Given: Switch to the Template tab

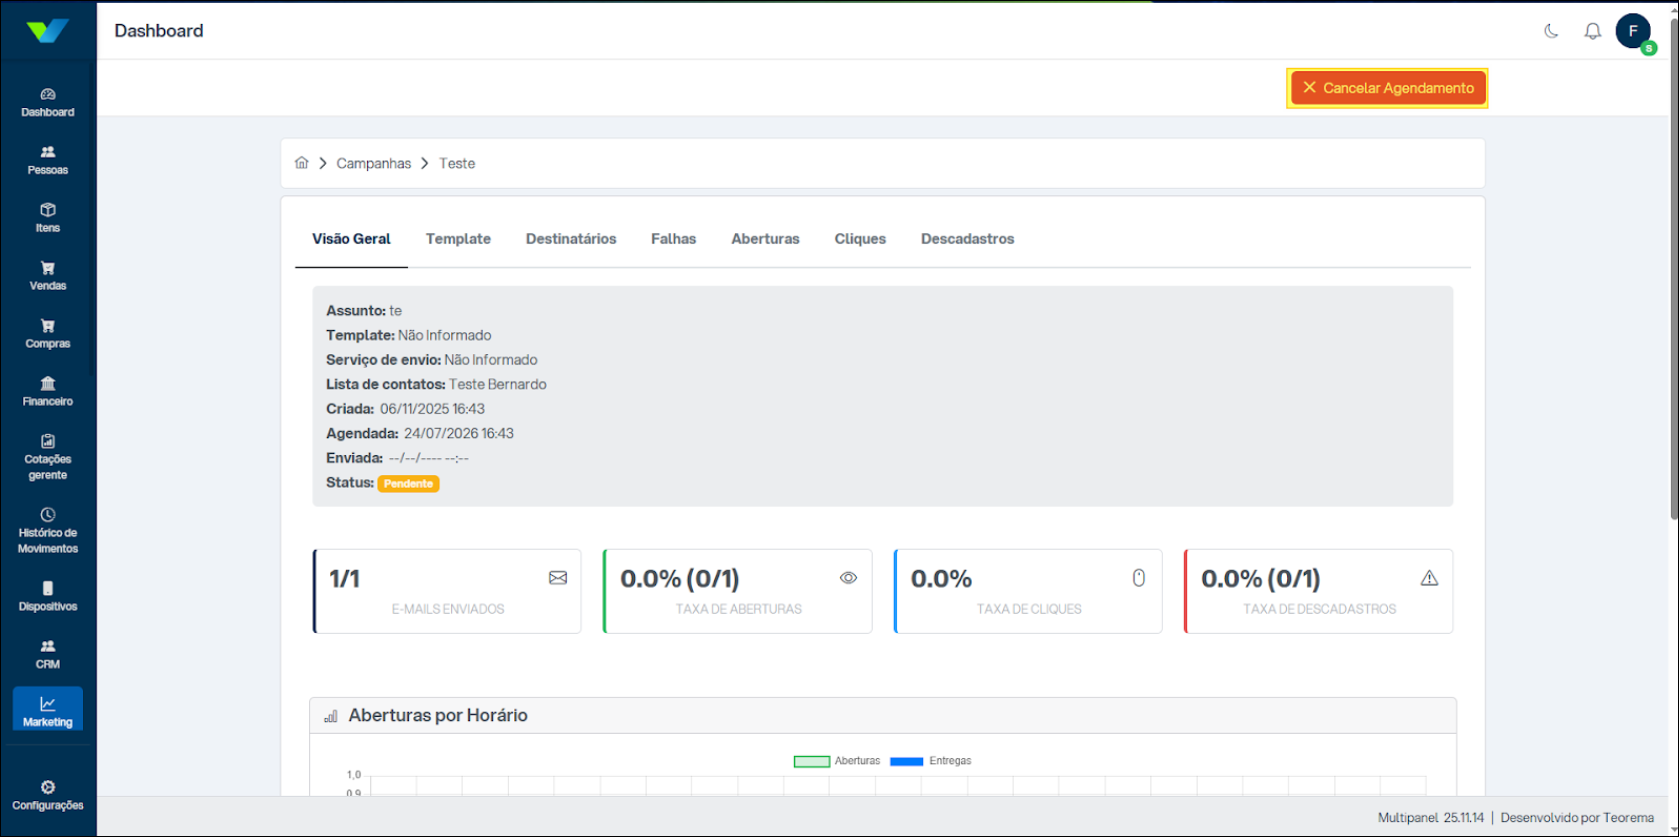Looking at the screenshot, I should (458, 239).
